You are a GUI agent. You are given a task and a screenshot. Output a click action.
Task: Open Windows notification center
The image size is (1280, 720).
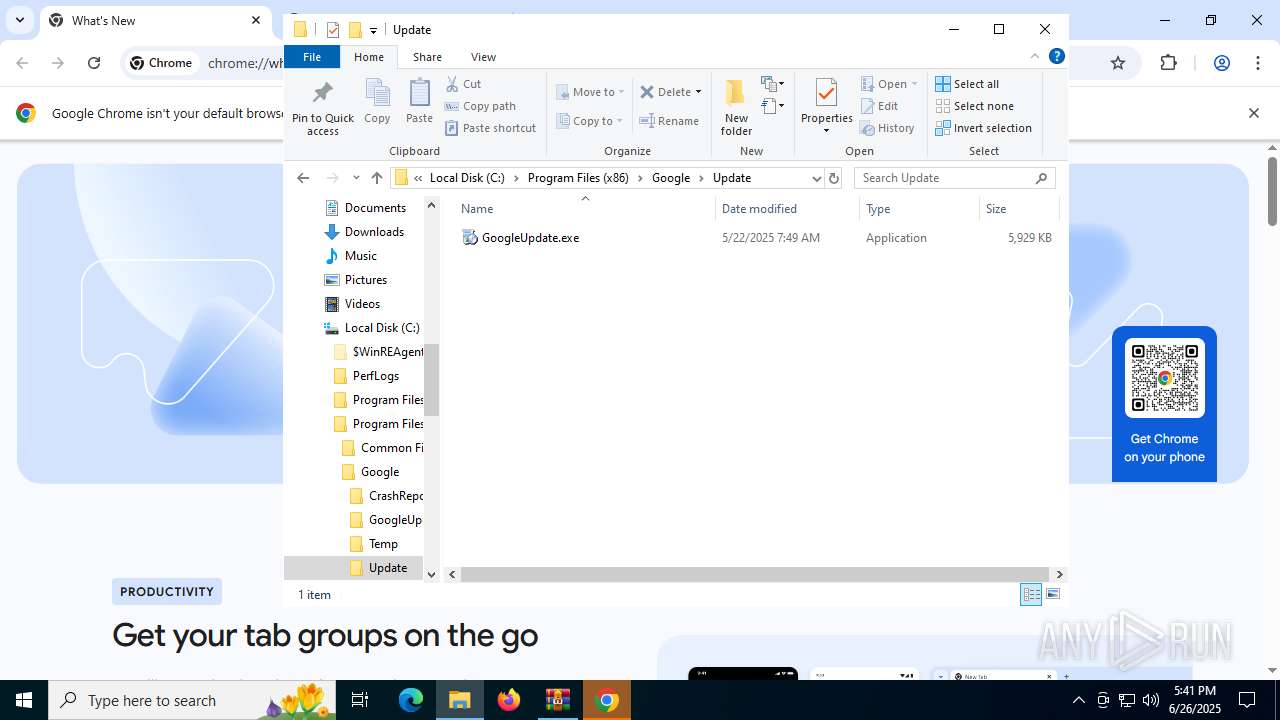tap(1247, 700)
